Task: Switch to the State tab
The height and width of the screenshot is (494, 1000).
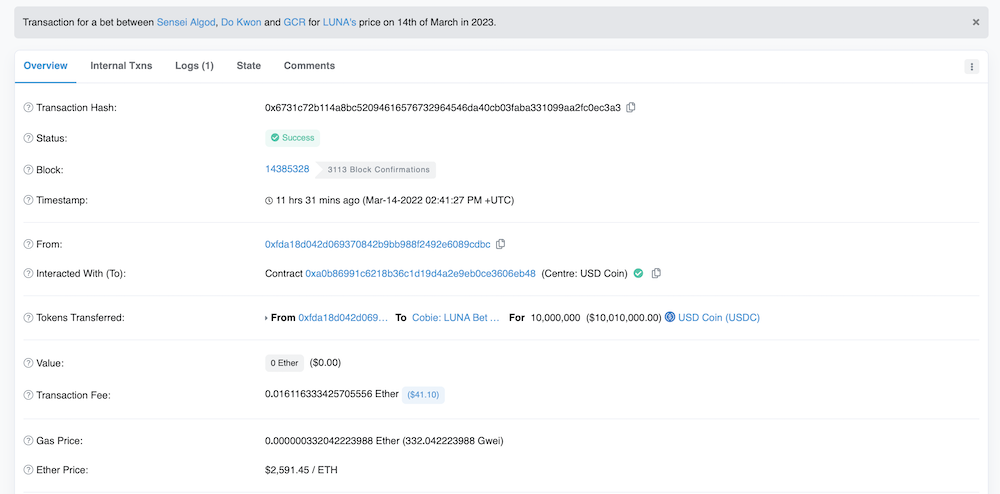Action: click(x=249, y=66)
